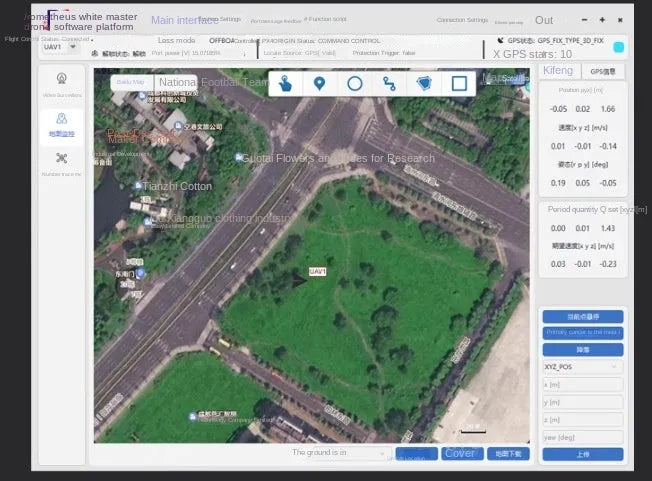Select the location pin marker tool
Image resolution: width=652 pixels, height=481 pixels.
pyautogui.click(x=319, y=84)
